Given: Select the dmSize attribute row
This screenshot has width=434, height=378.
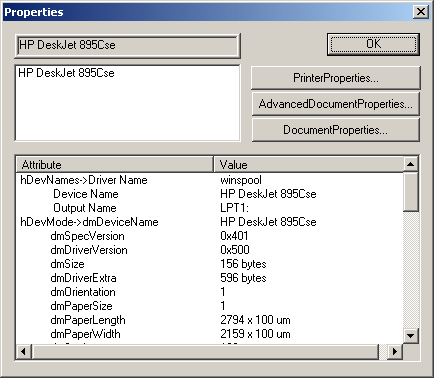Looking at the screenshot, I should pyautogui.click(x=209, y=264).
